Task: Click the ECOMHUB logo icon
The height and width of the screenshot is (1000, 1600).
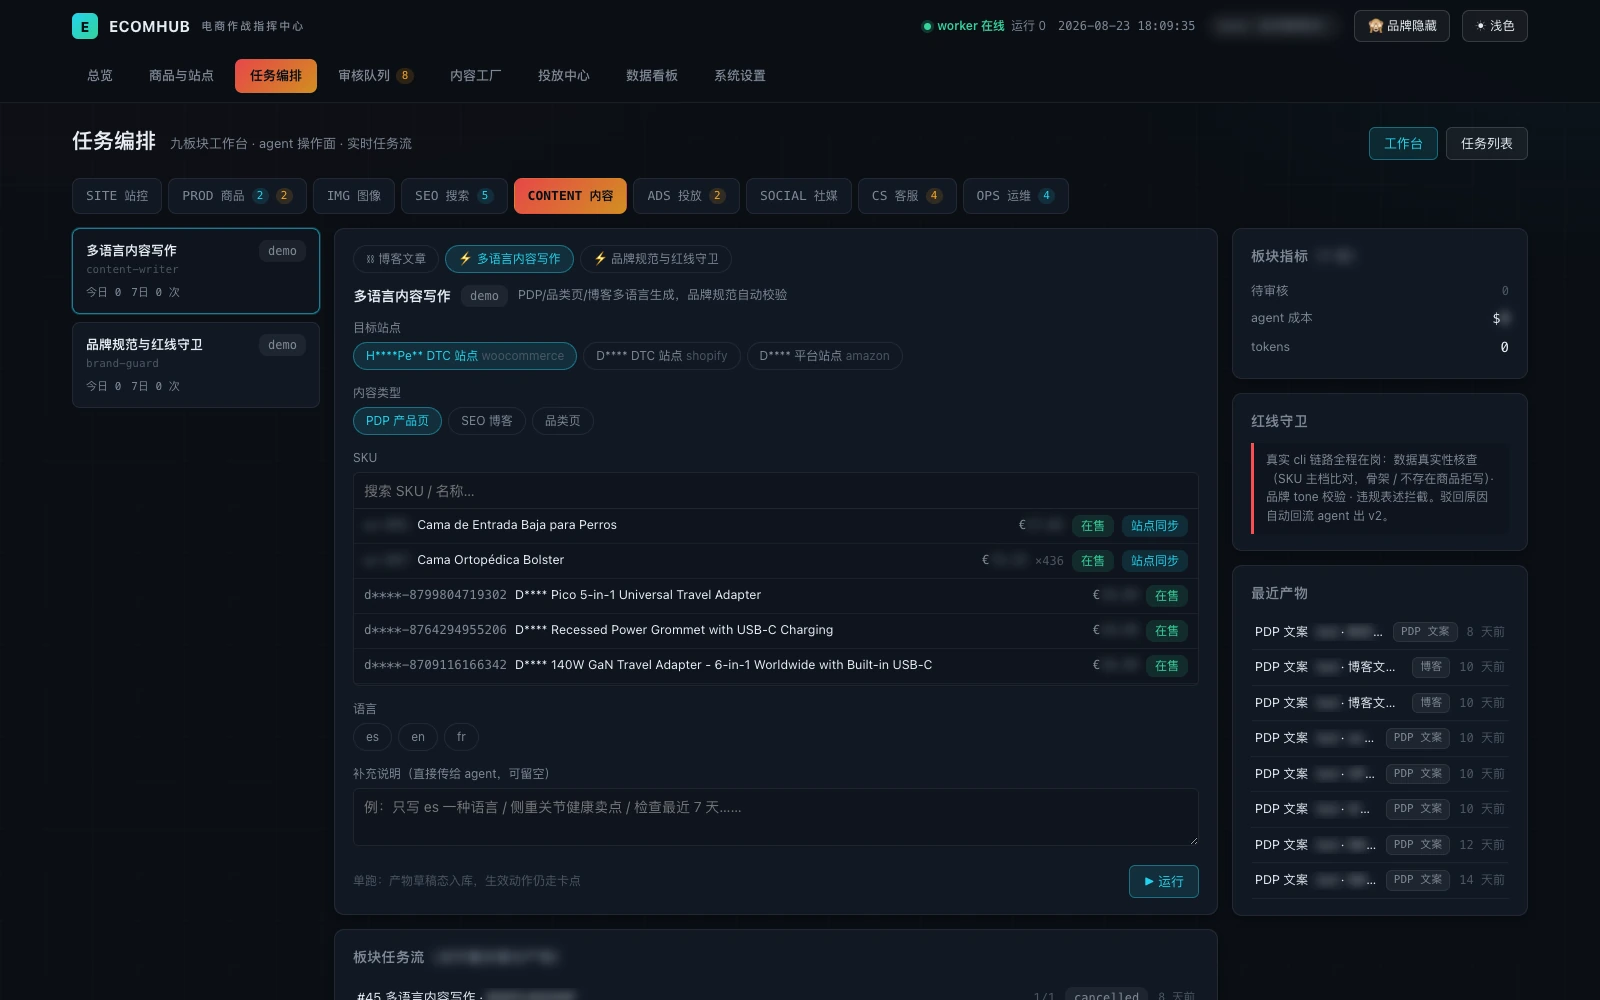Action: (85, 26)
